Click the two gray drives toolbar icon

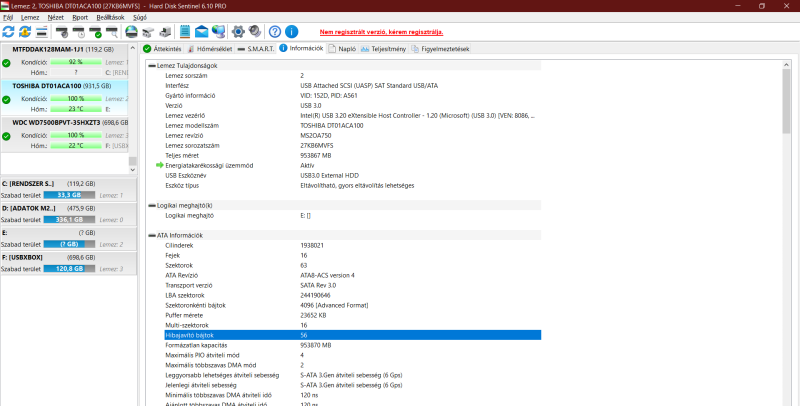click(x=148, y=32)
